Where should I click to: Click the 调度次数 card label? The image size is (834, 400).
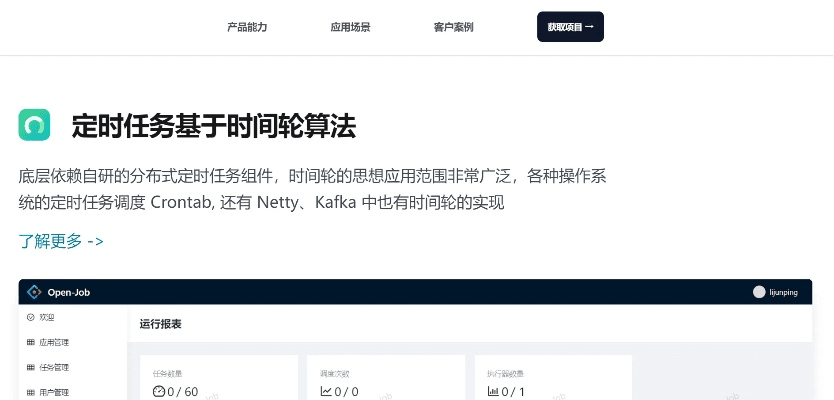[335, 374]
